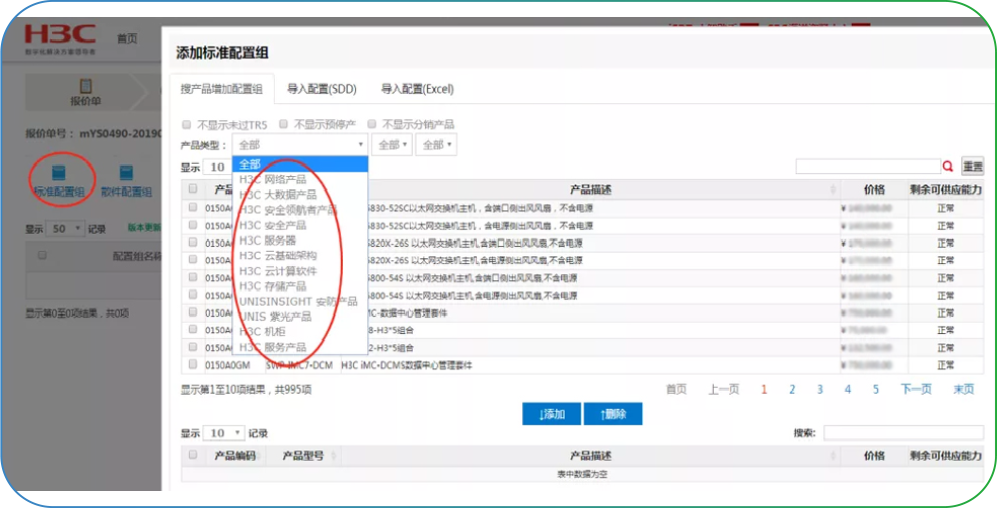Tick the 配置组名称 header checkbox in background
Viewport: 997px width, 508px height.
point(42,255)
